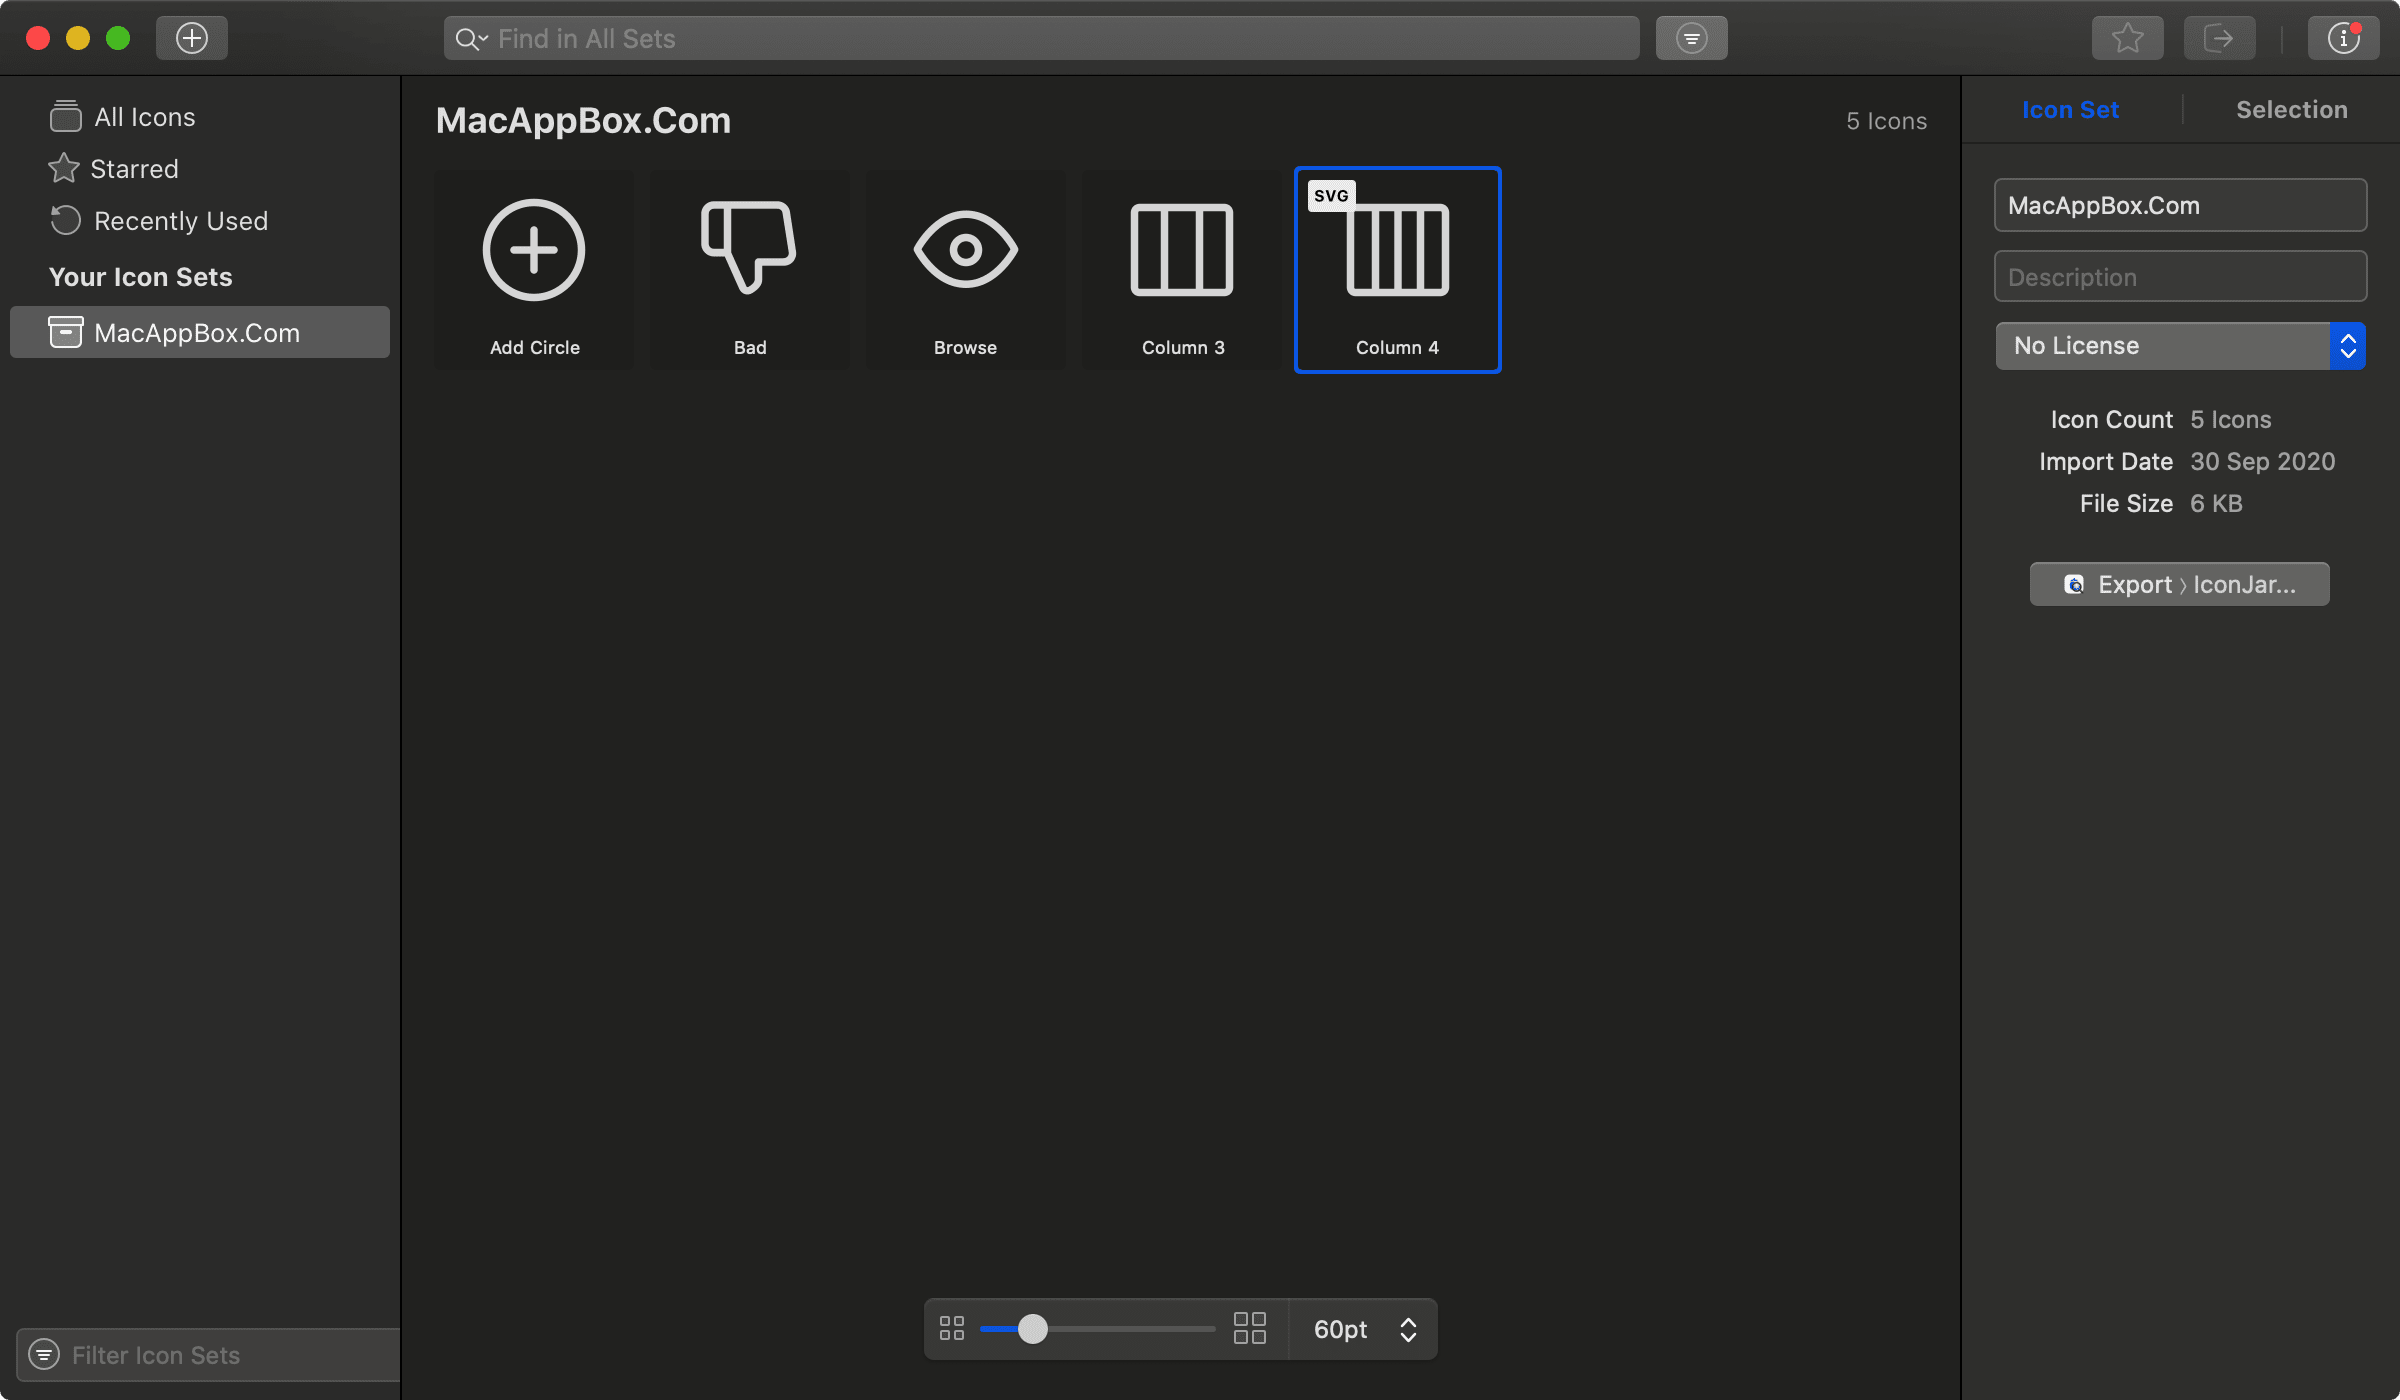Click the SVG badge on Column 4

point(1331,196)
